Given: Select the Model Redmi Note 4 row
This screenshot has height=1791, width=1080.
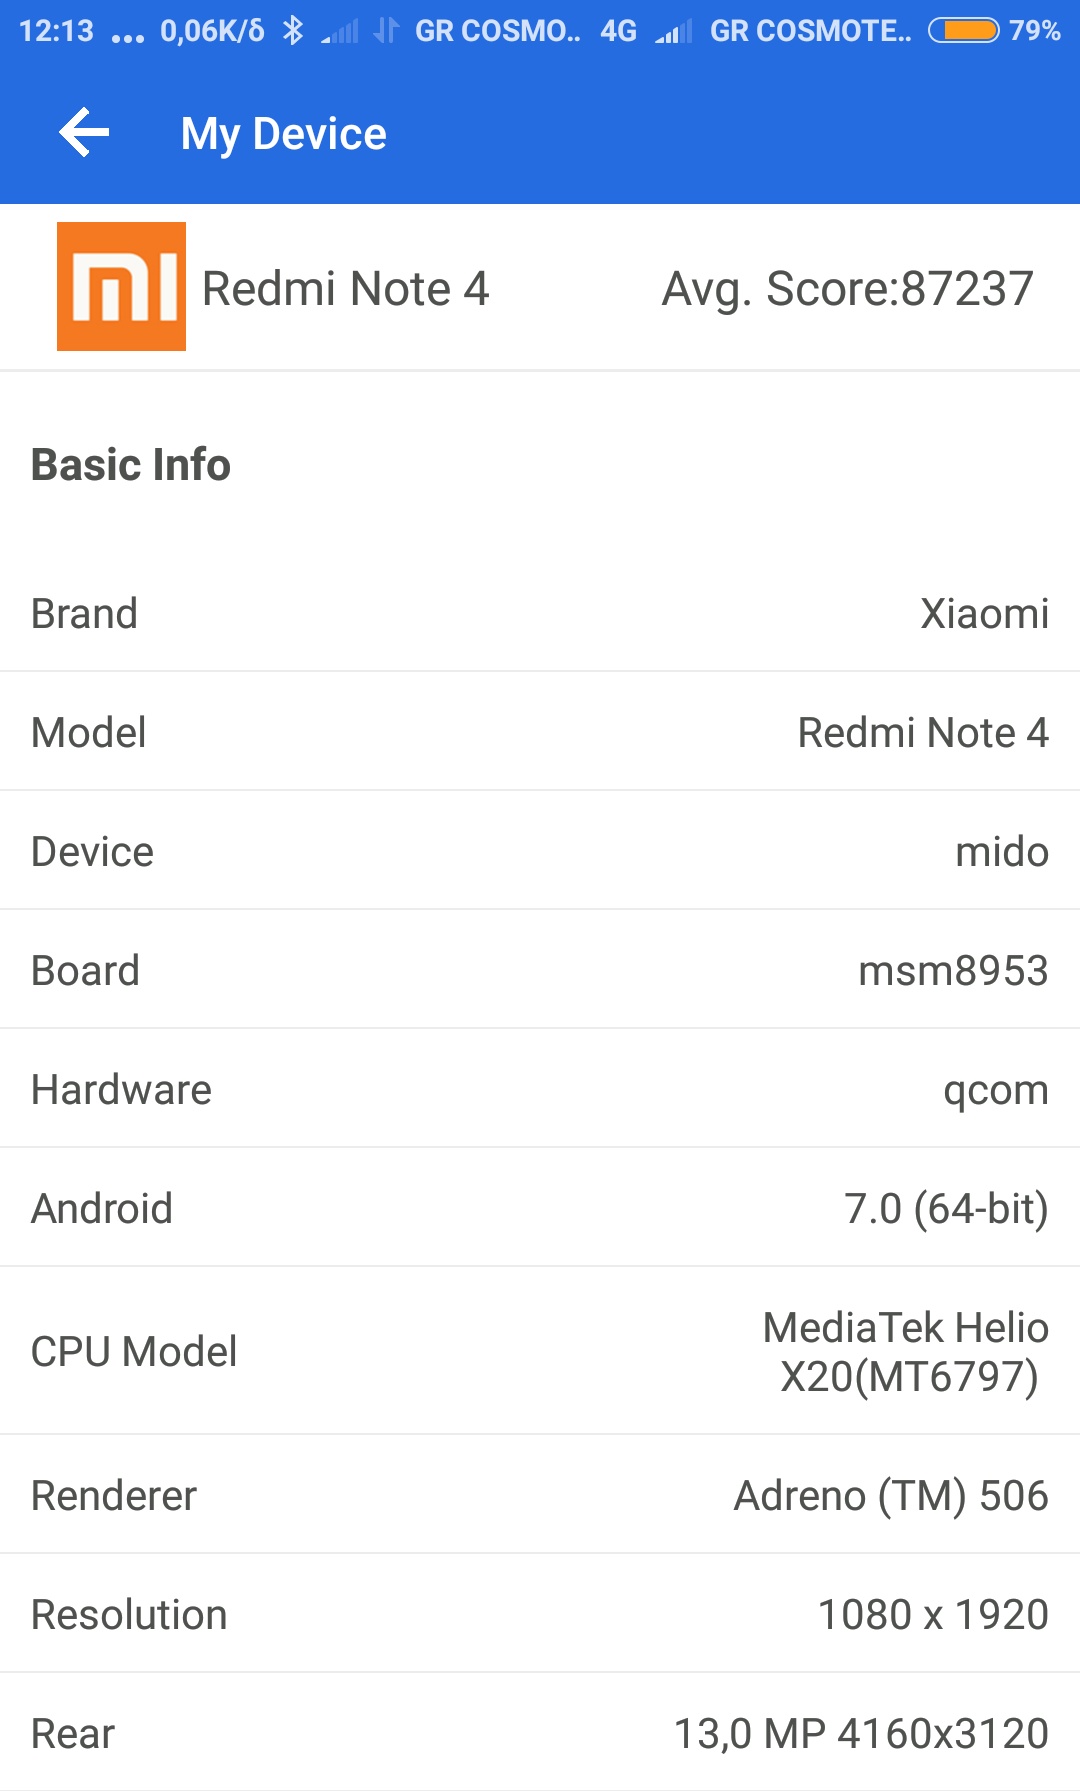Looking at the screenshot, I should 540,732.
